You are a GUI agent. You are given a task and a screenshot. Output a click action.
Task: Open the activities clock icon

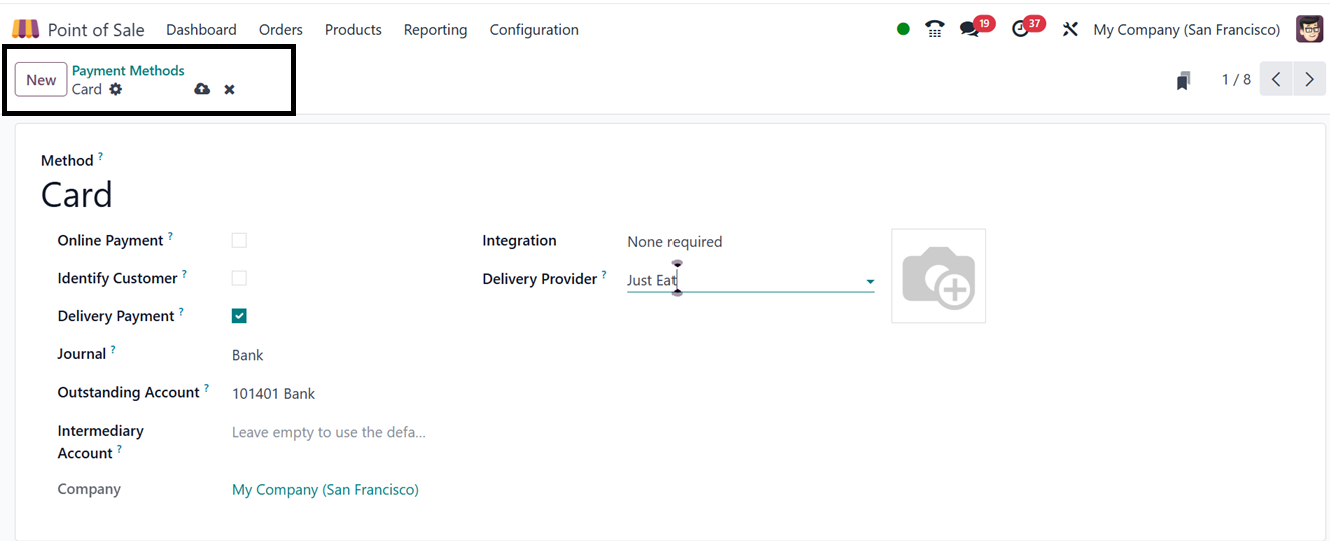pos(1020,29)
